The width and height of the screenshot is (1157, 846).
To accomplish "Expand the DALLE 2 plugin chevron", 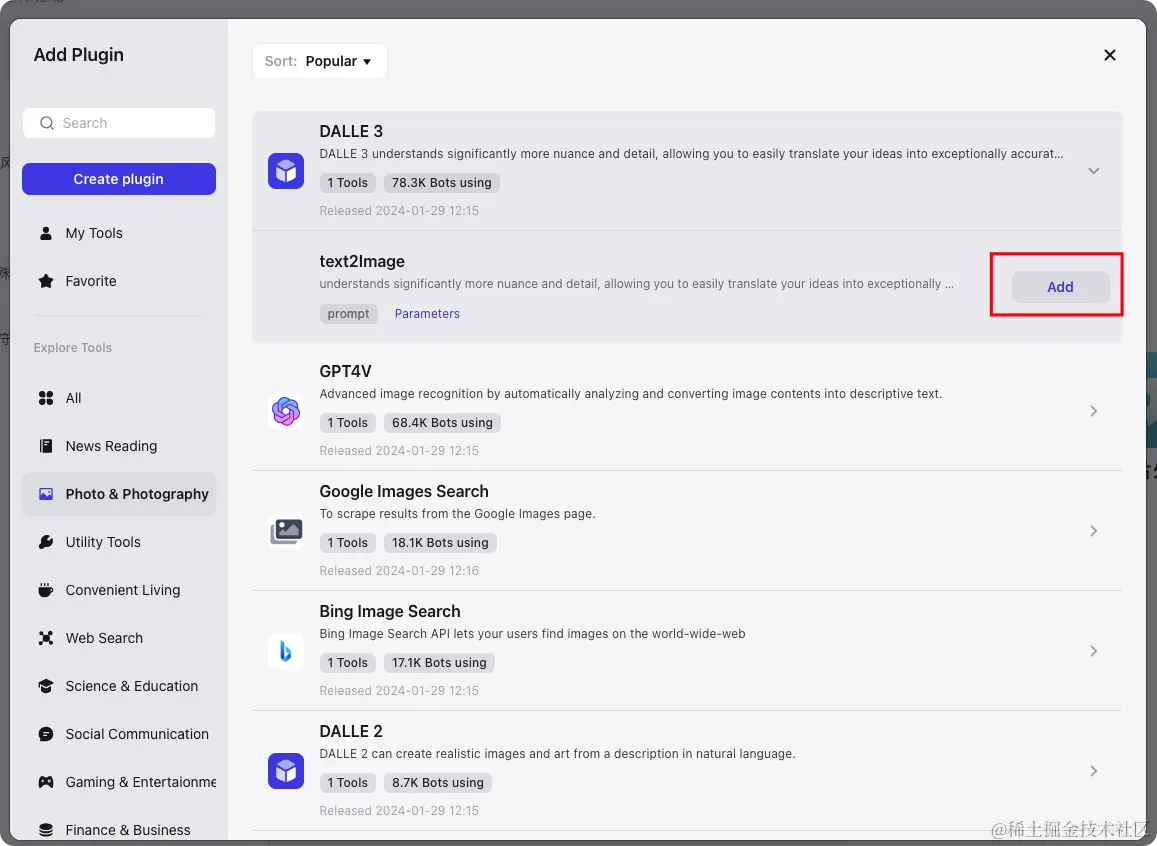I will tap(1094, 771).
